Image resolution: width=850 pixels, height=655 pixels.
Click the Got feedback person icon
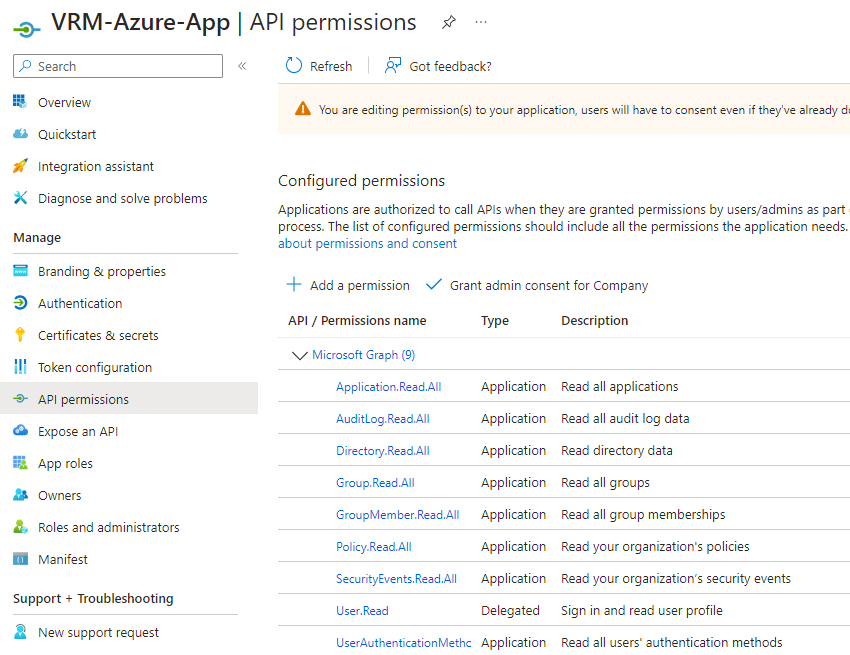392,66
